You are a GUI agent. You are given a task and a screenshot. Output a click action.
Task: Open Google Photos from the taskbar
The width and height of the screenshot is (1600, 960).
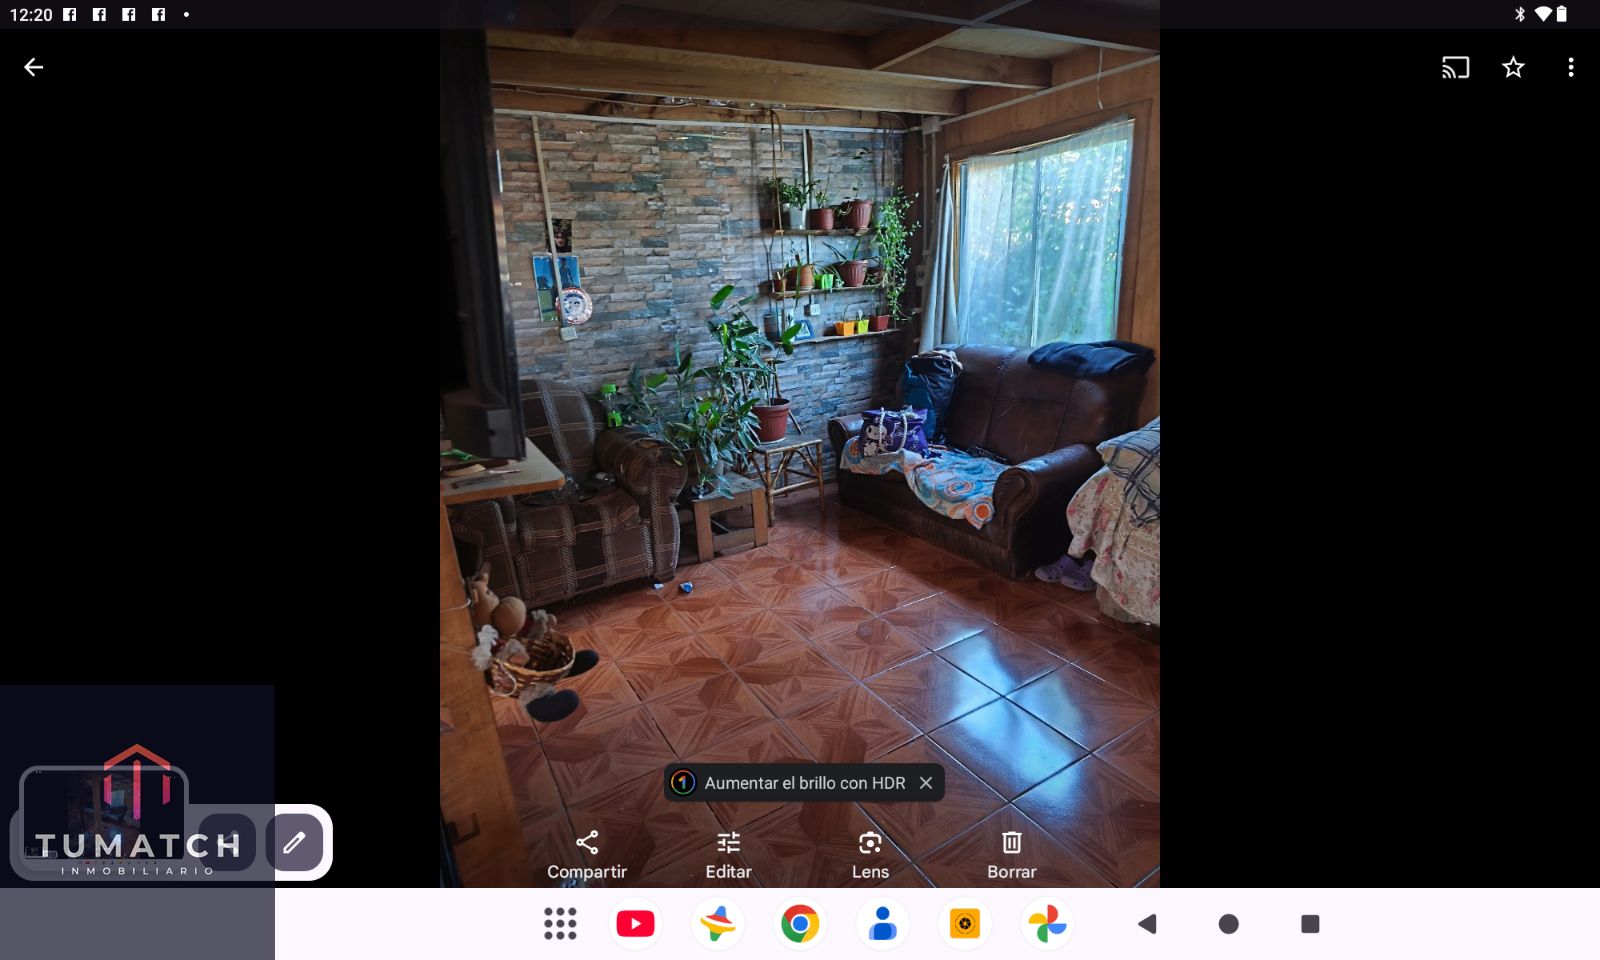(1047, 924)
